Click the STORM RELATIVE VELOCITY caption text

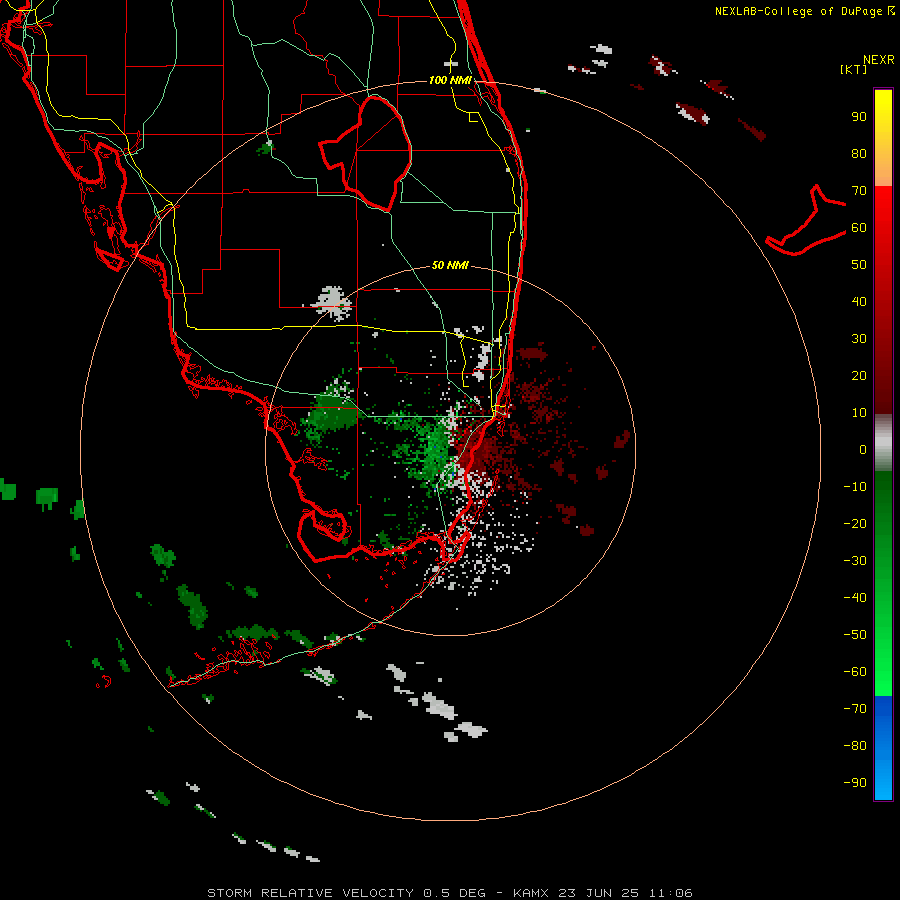[310, 893]
